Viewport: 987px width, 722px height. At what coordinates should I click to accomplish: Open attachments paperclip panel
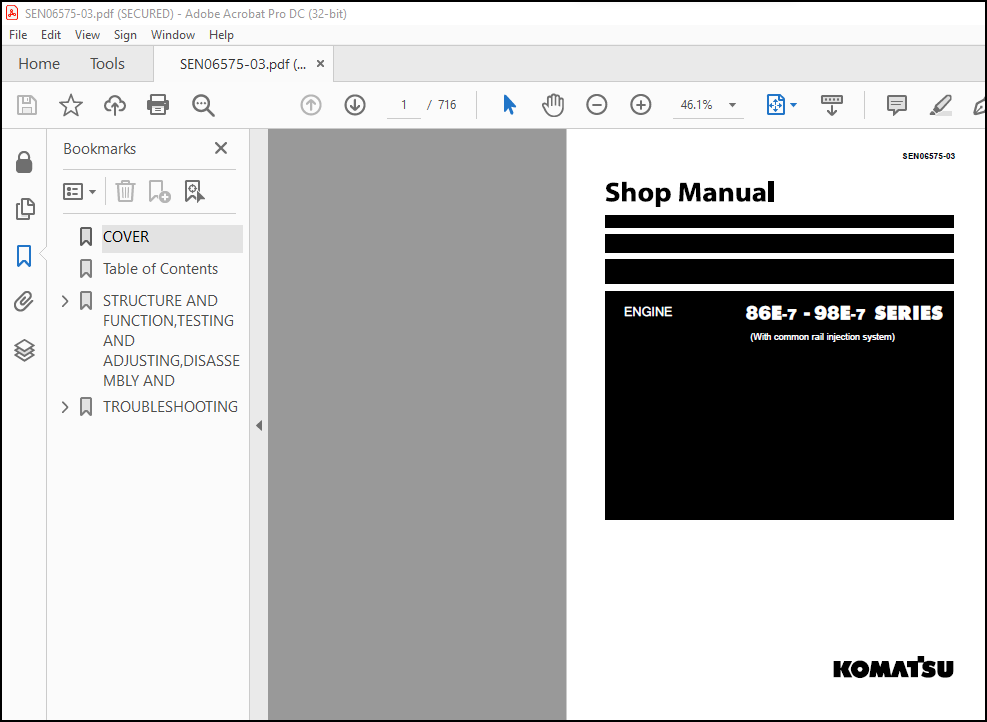click(24, 302)
